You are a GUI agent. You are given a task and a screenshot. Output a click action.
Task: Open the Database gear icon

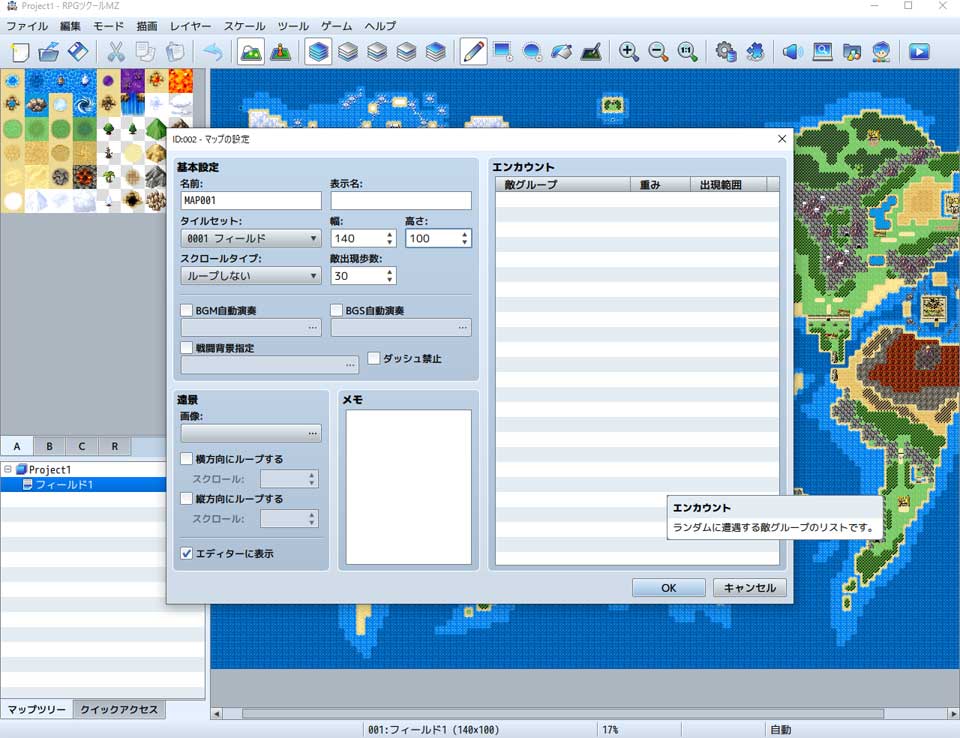pyautogui.click(x=726, y=52)
